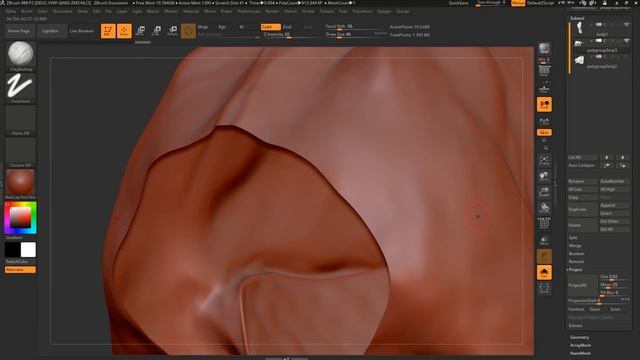
Task: Open the Home Page
Action: [x=19, y=31]
